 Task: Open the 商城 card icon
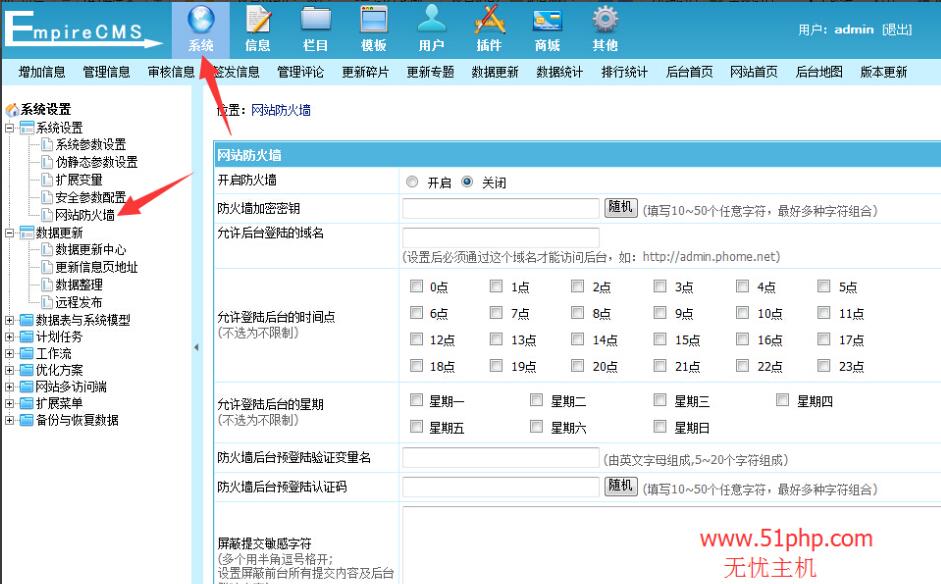point(547,27)
